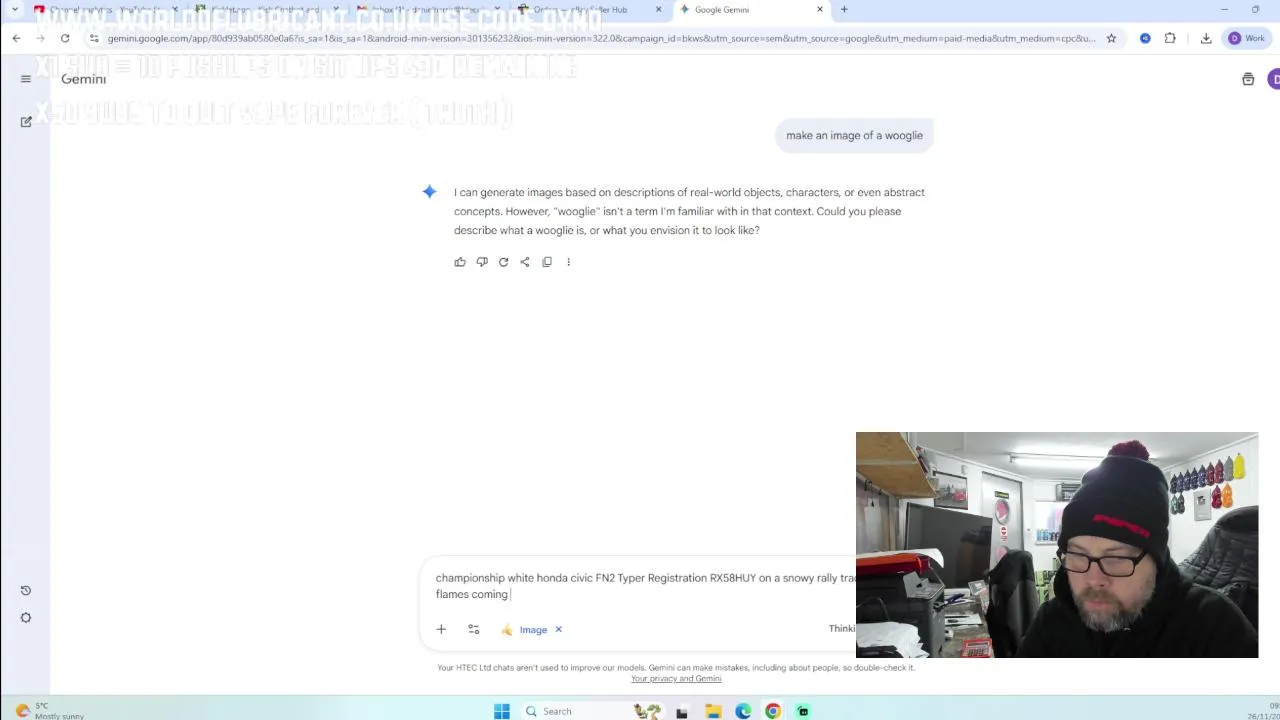Click the Gemini sparkle icon beside response
Viewport: 1280px width, 720px height.
pos(429,192)
